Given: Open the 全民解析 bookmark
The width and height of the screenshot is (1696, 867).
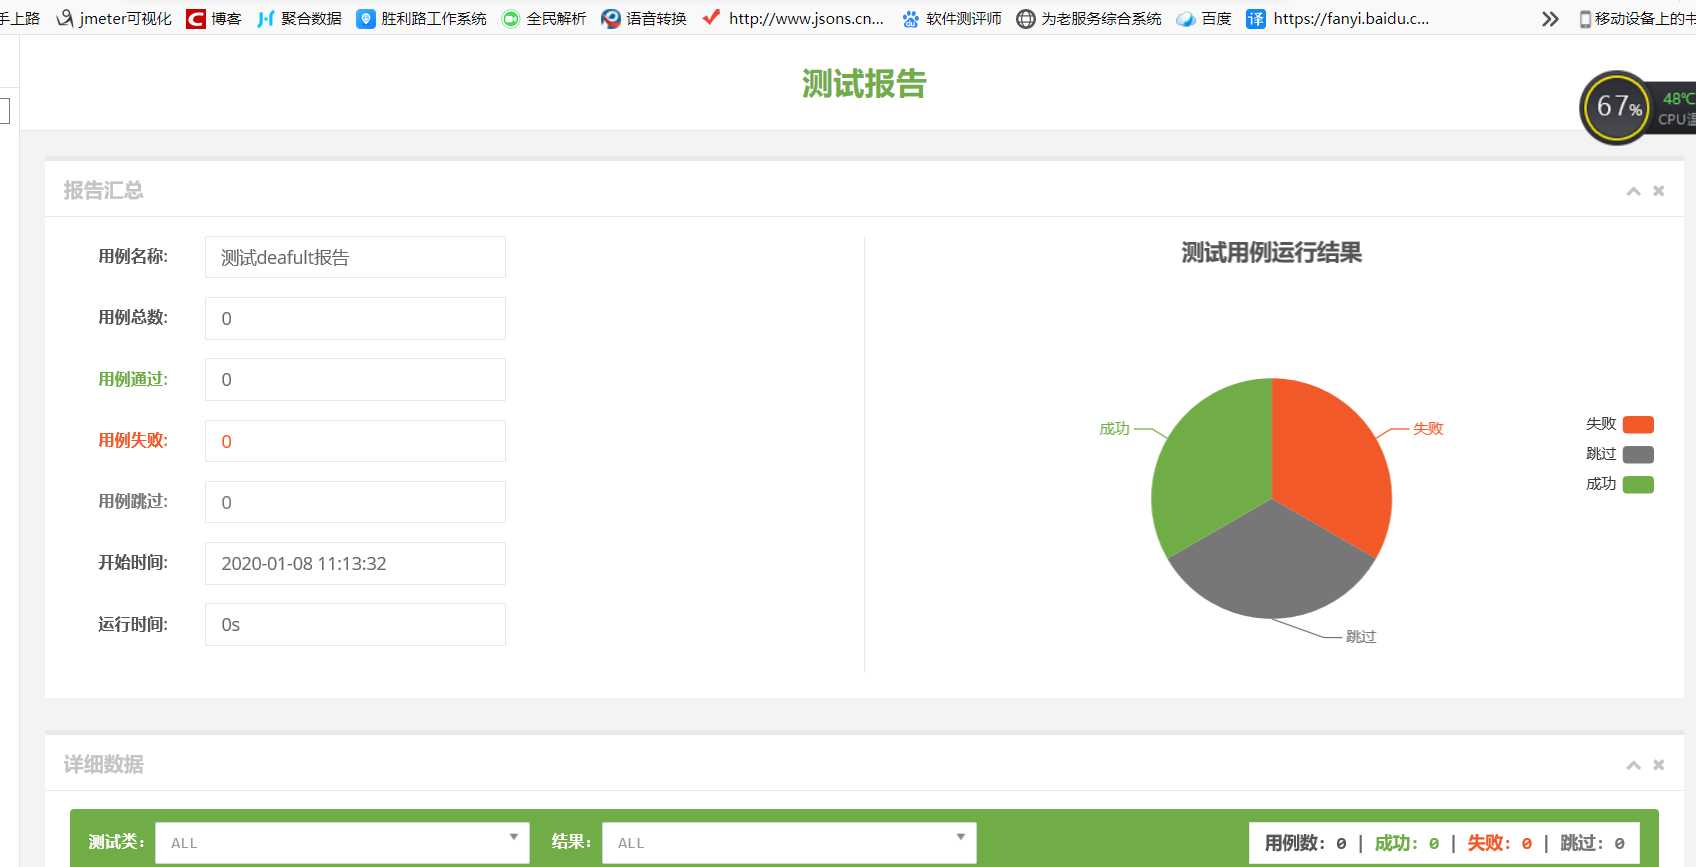Looking at the screenshot, I should point(544,18).
